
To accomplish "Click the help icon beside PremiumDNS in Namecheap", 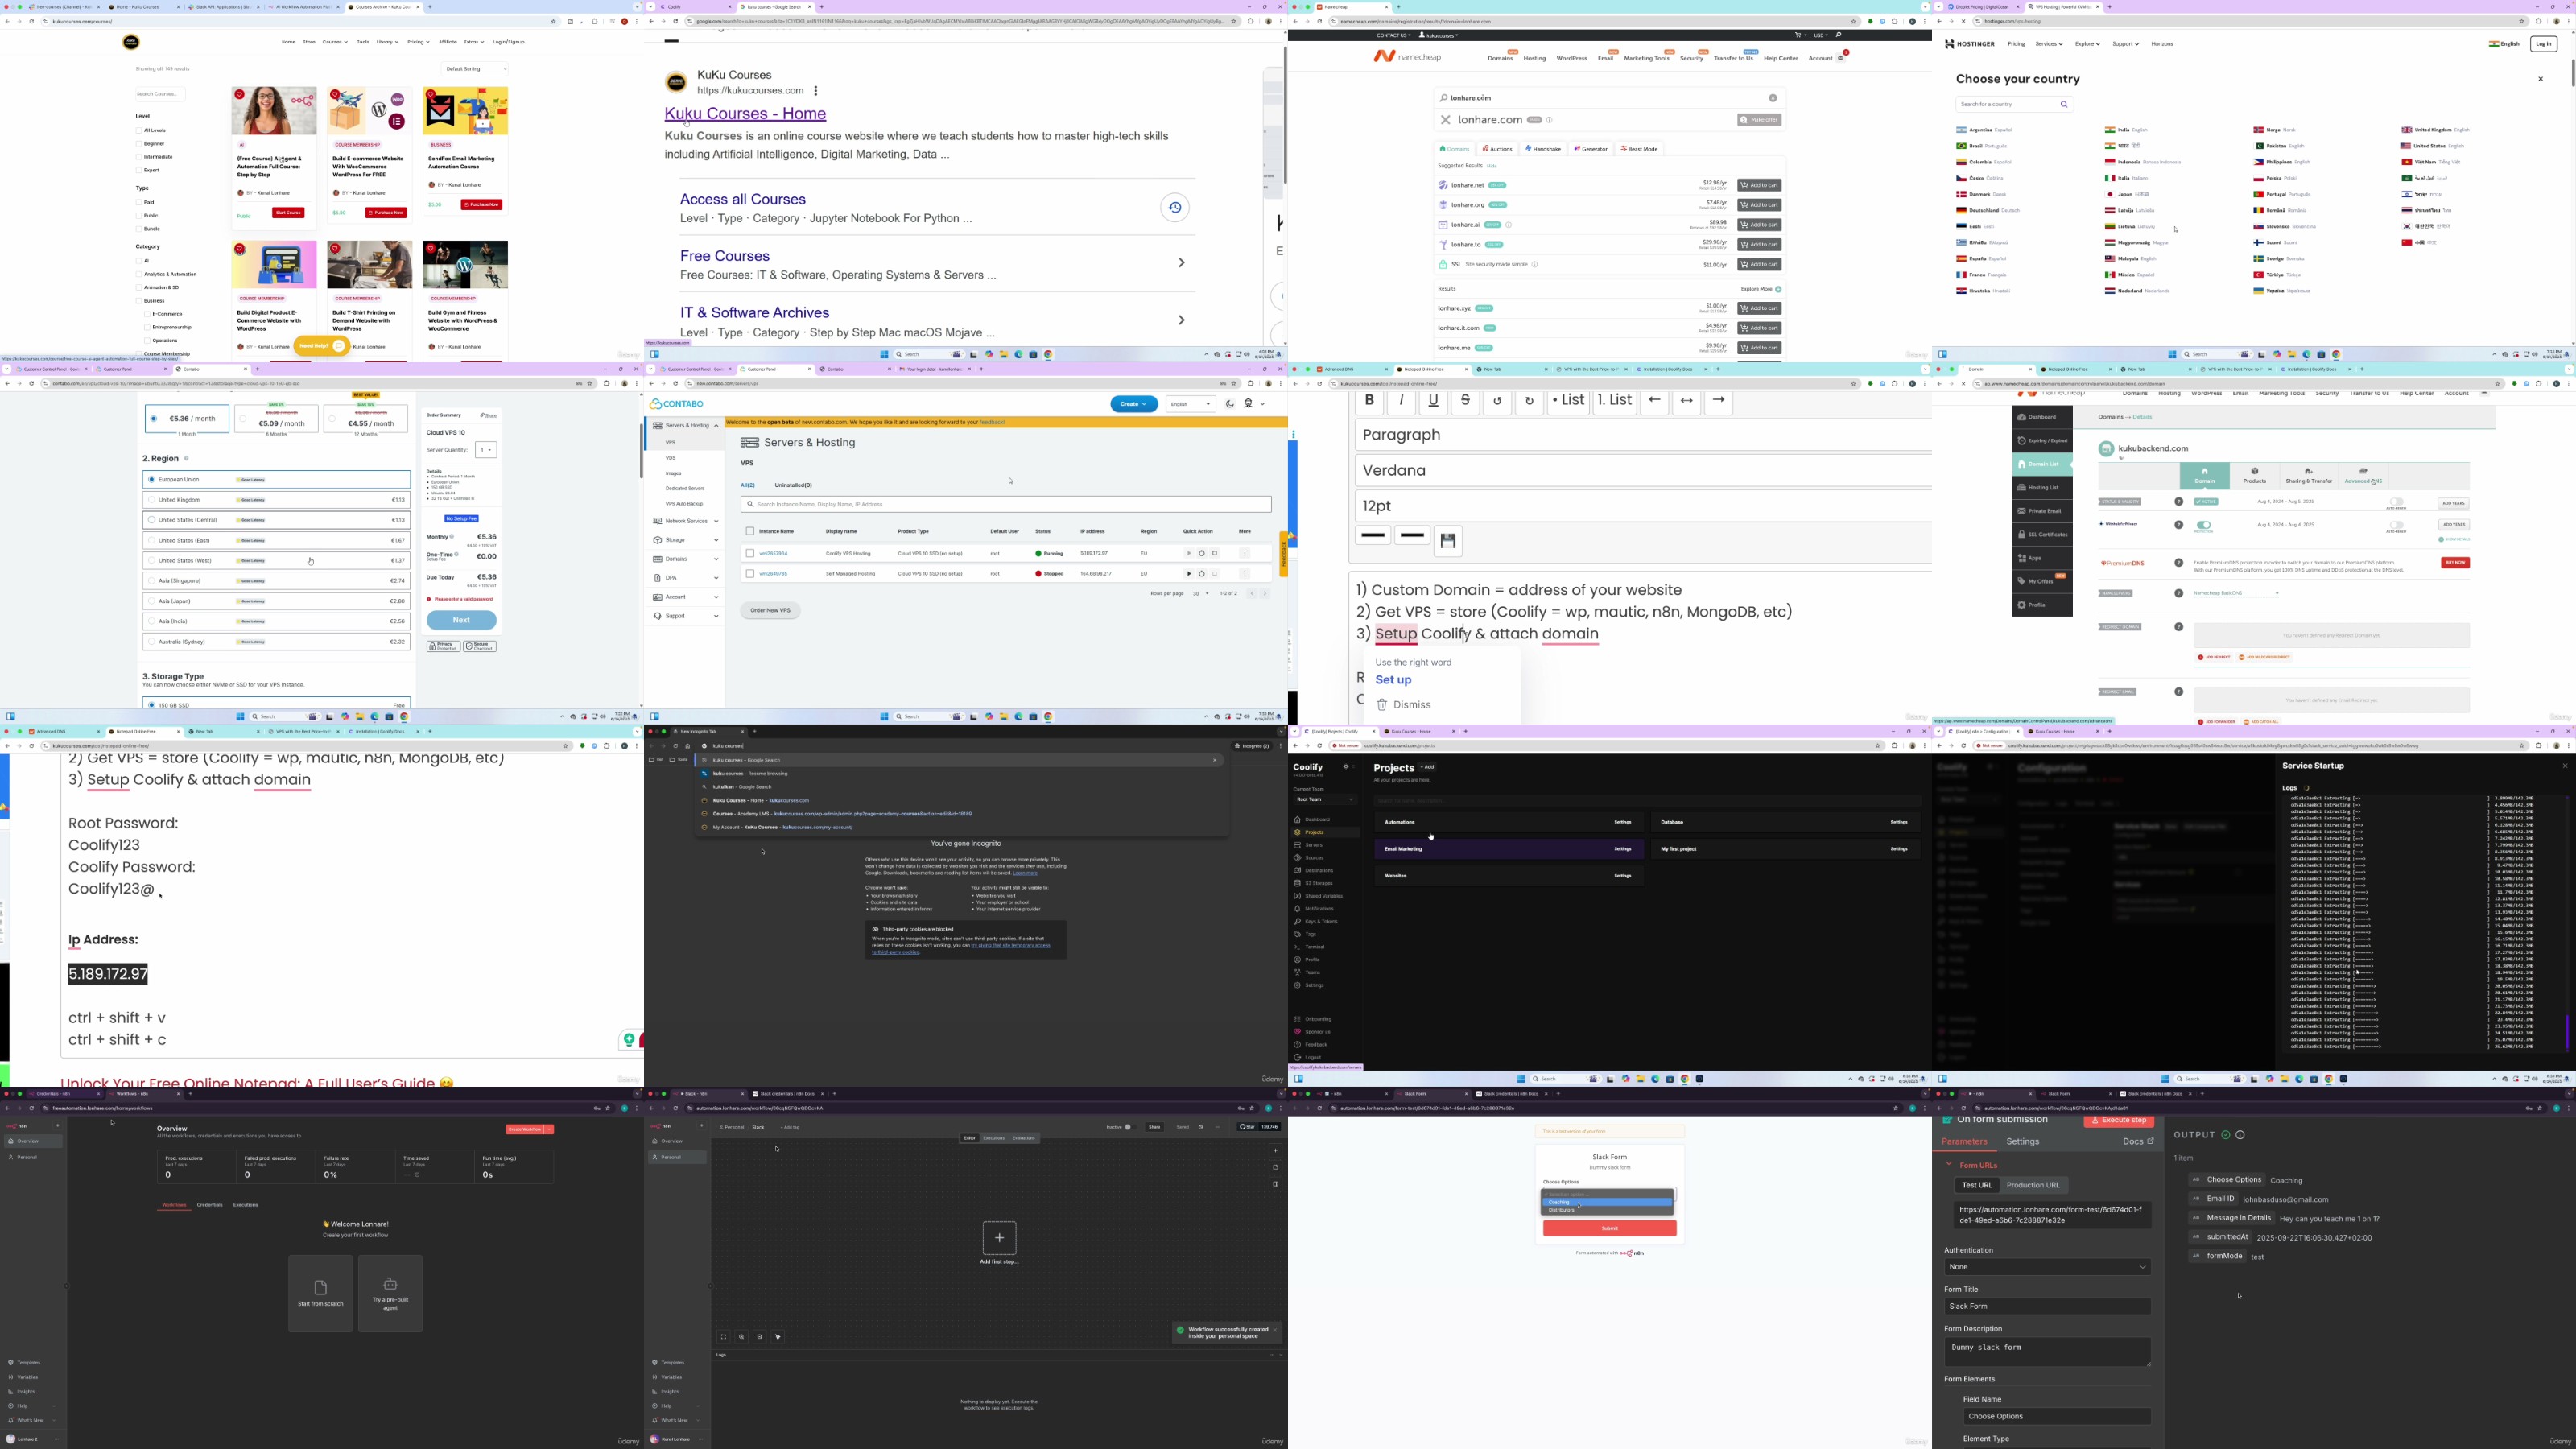I will [x=2178, y=563].
